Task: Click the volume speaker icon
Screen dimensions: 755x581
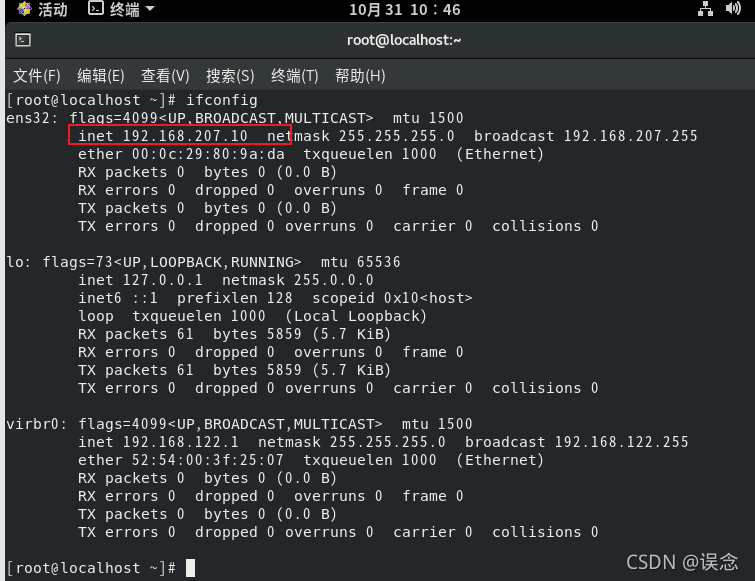Action: 733,8
